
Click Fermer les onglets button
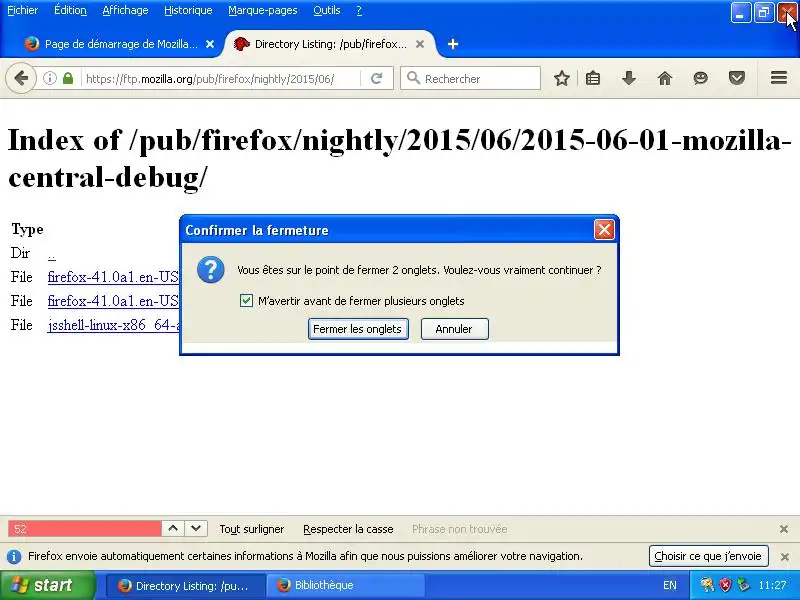pyautogui.click(x=358, y=329)
